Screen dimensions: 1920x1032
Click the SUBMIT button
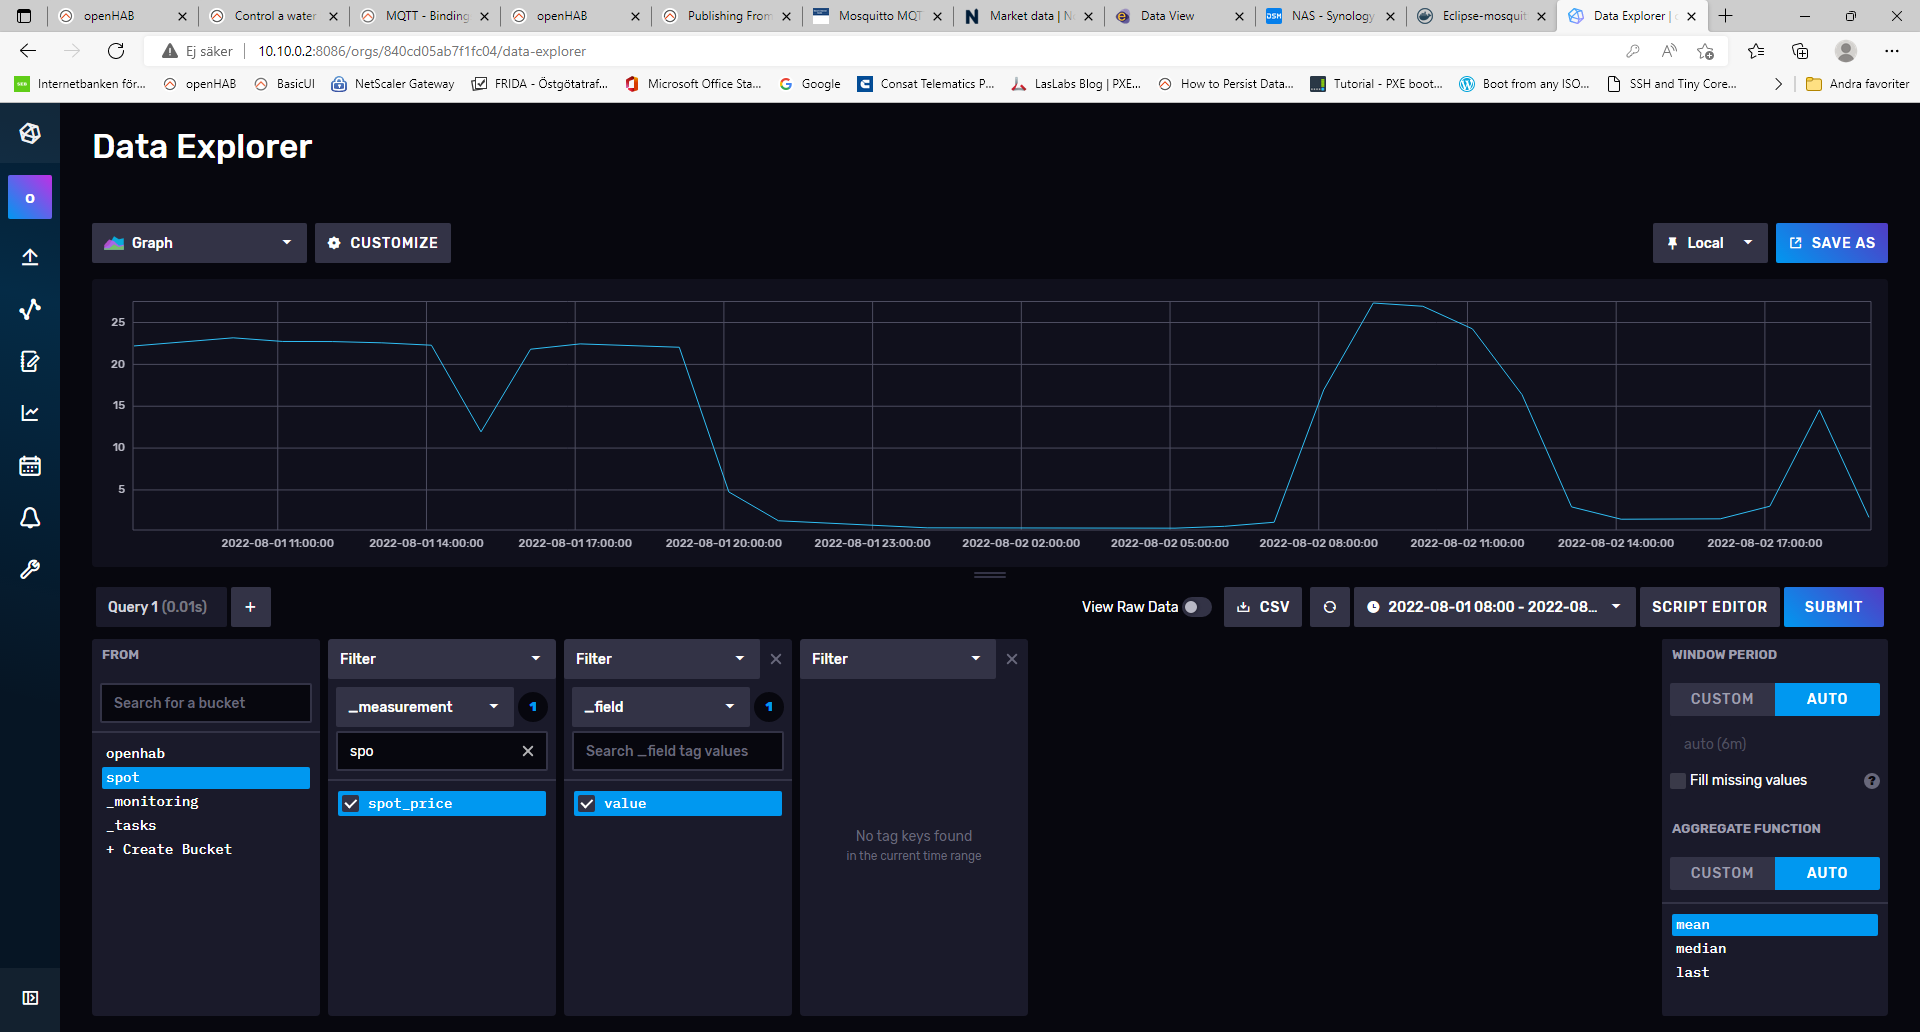1832,607
